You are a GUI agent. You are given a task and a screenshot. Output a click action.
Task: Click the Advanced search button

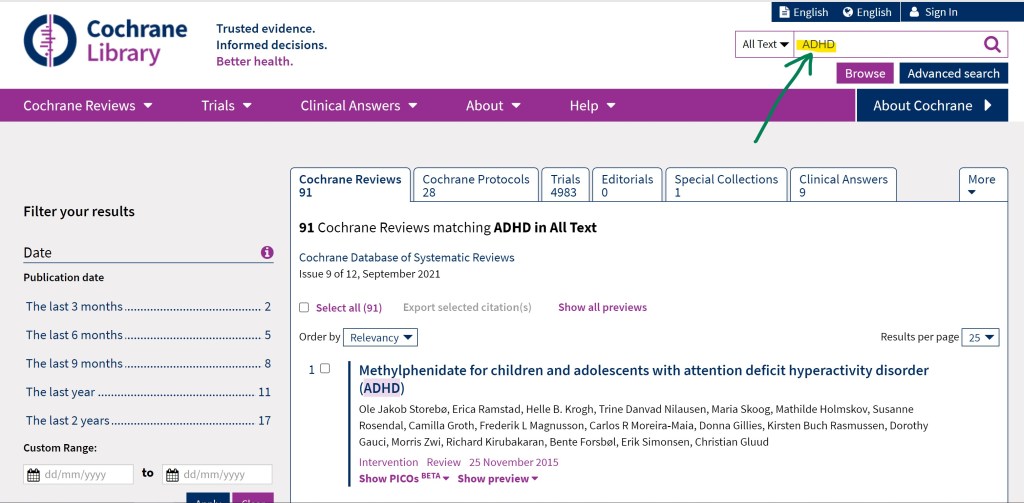[x=953, y=73]
